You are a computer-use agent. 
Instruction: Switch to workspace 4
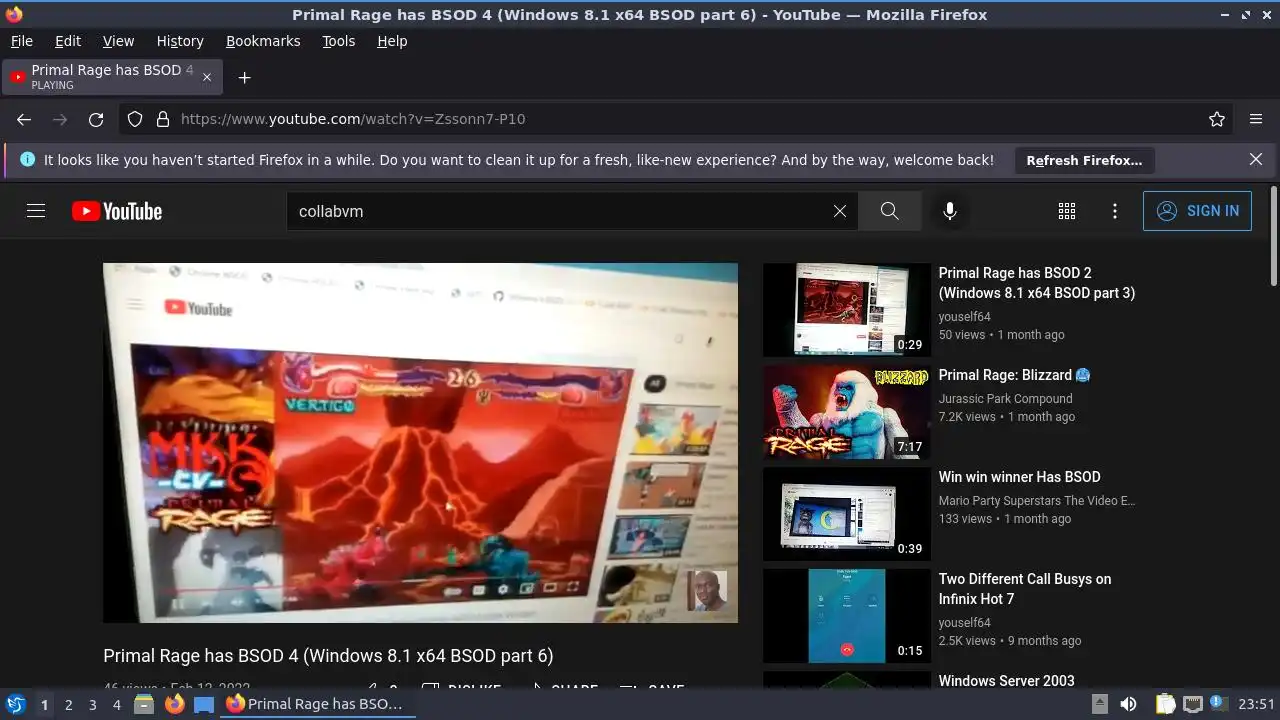click(117, 705)
